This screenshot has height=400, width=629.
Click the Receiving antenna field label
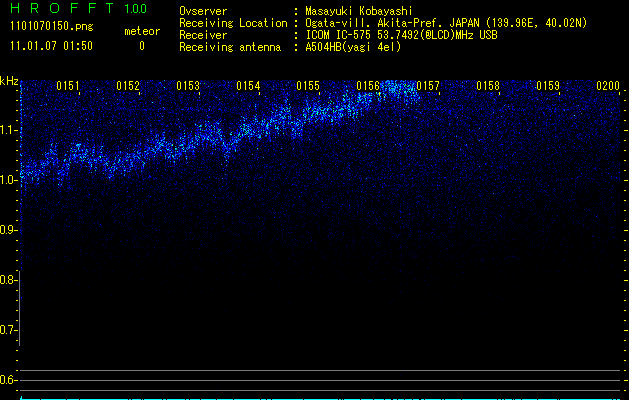[x=230, y=47]
